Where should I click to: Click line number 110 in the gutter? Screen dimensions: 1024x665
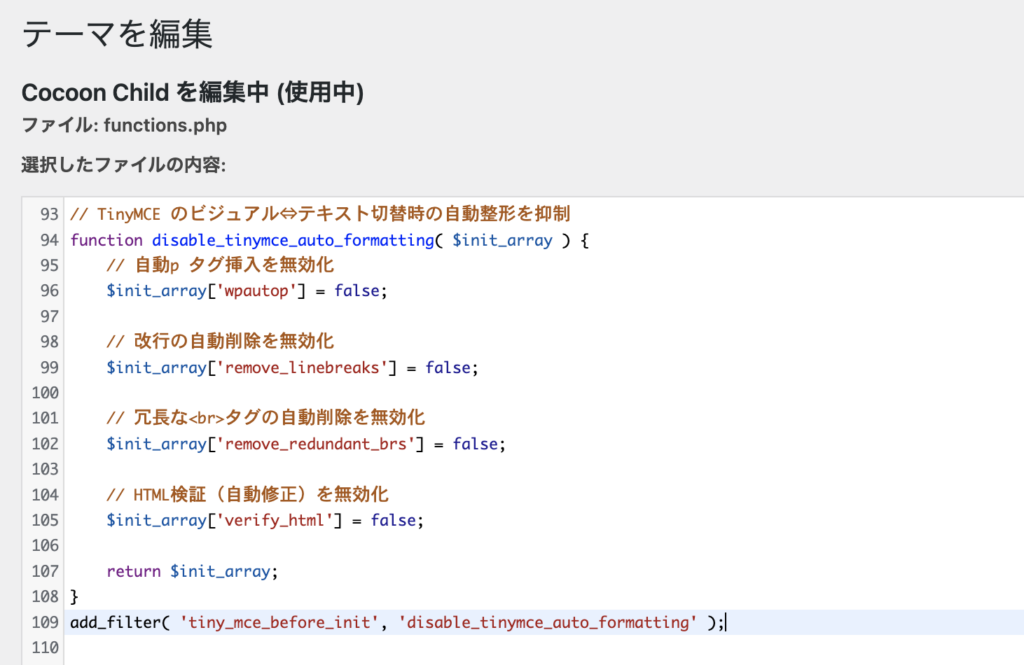45,647
